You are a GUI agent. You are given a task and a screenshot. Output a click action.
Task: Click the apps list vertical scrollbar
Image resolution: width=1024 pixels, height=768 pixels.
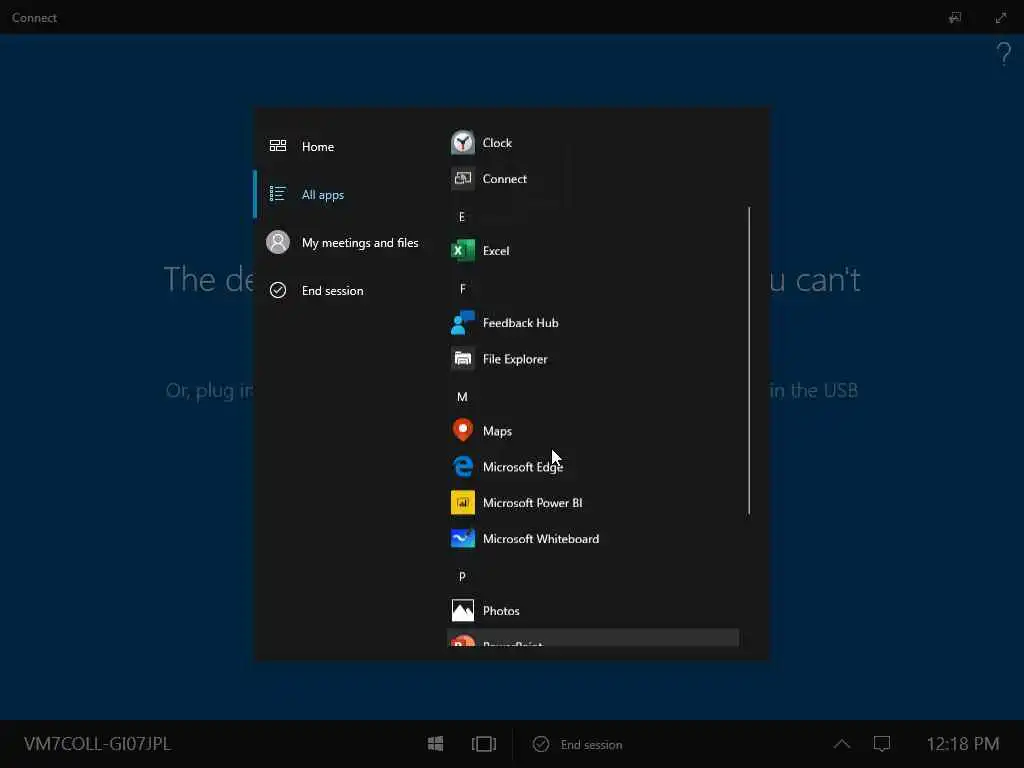click(748, 360)
